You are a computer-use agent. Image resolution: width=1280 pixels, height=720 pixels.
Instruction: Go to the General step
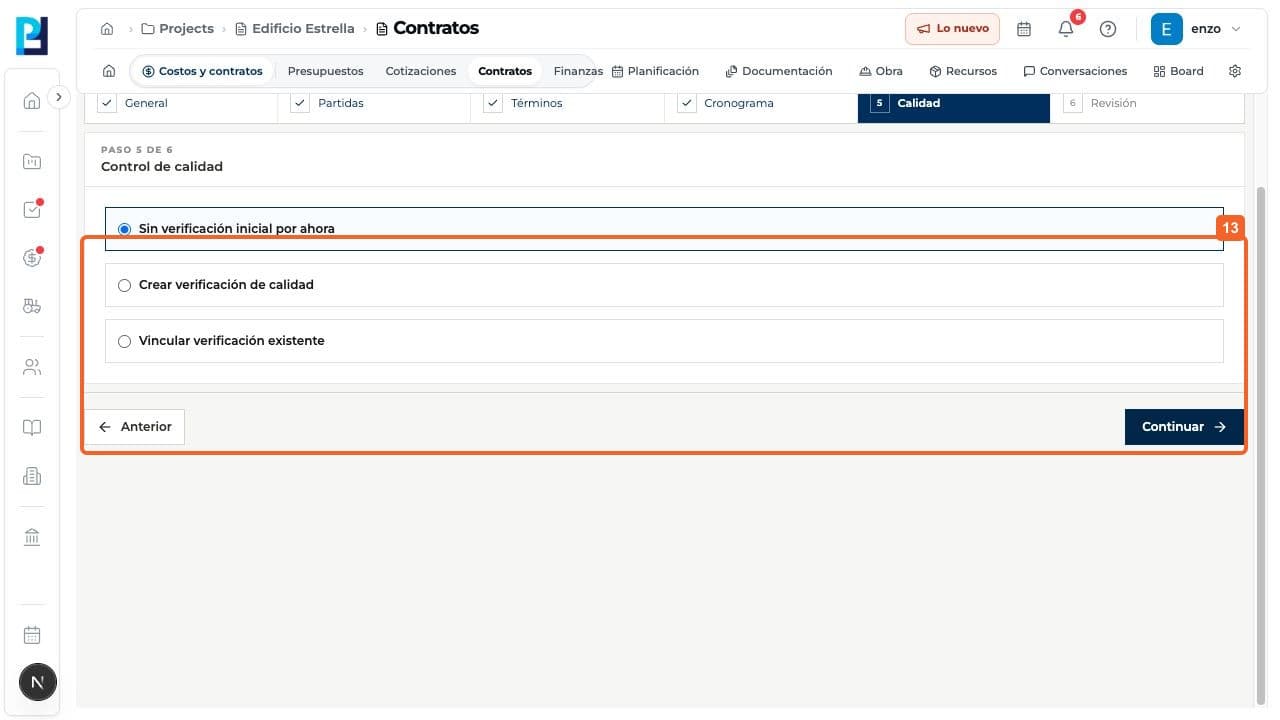181,103
